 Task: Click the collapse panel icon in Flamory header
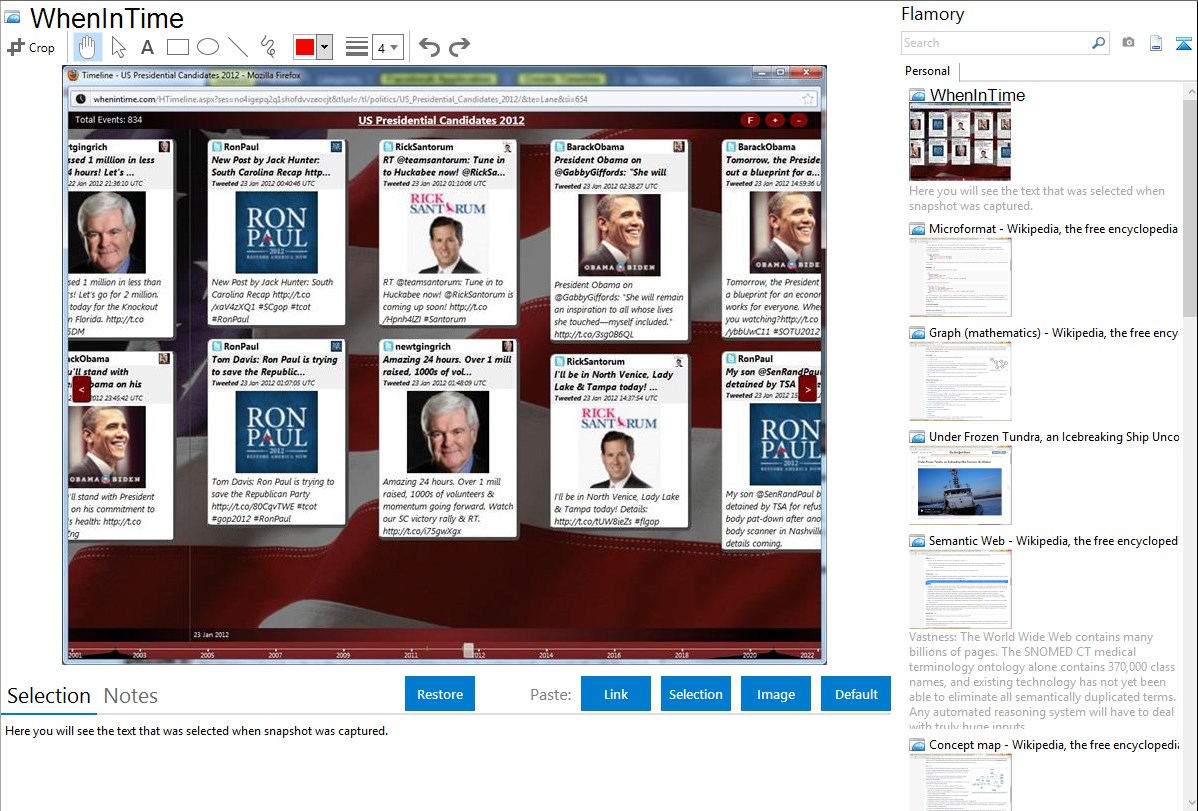click(1183, 44)
